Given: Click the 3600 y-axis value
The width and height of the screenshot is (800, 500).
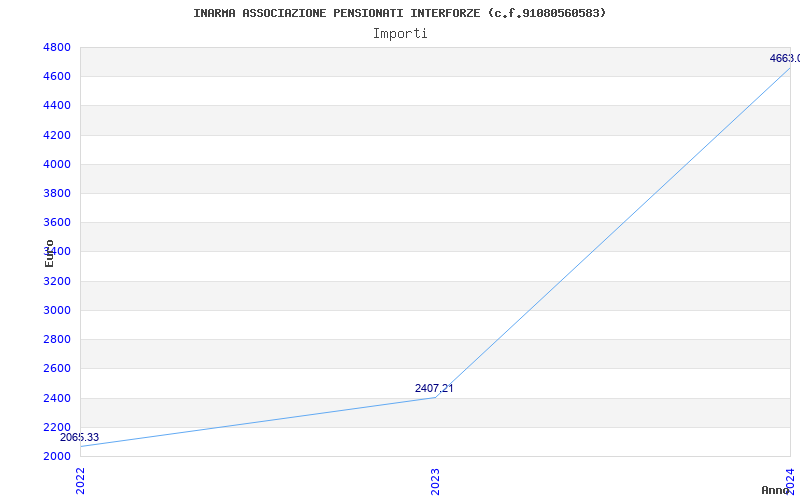Looking at the screenshot, I should click(x=57, y=222).
